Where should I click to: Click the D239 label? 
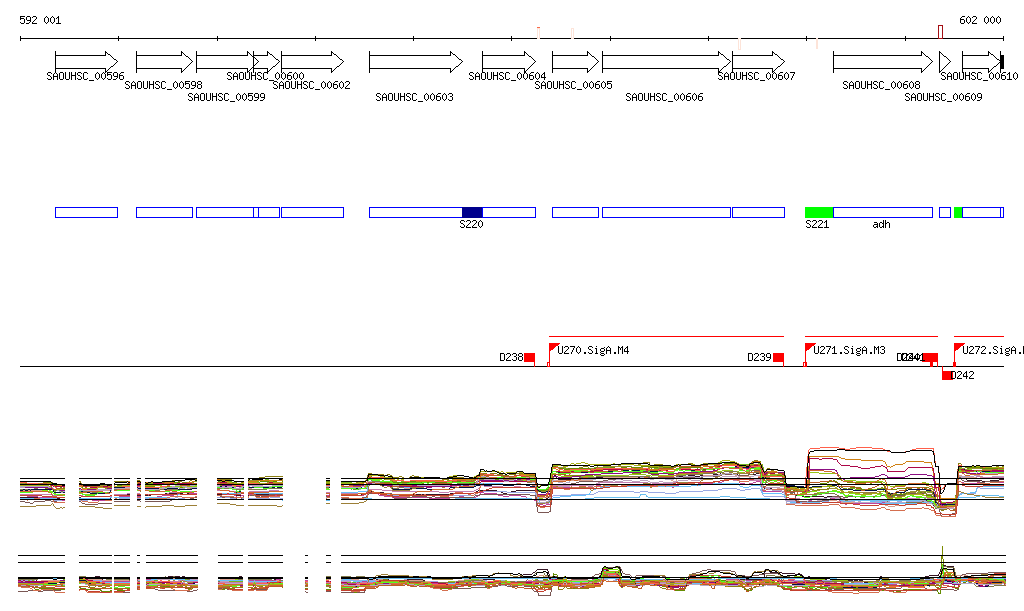tap(760, 357)
